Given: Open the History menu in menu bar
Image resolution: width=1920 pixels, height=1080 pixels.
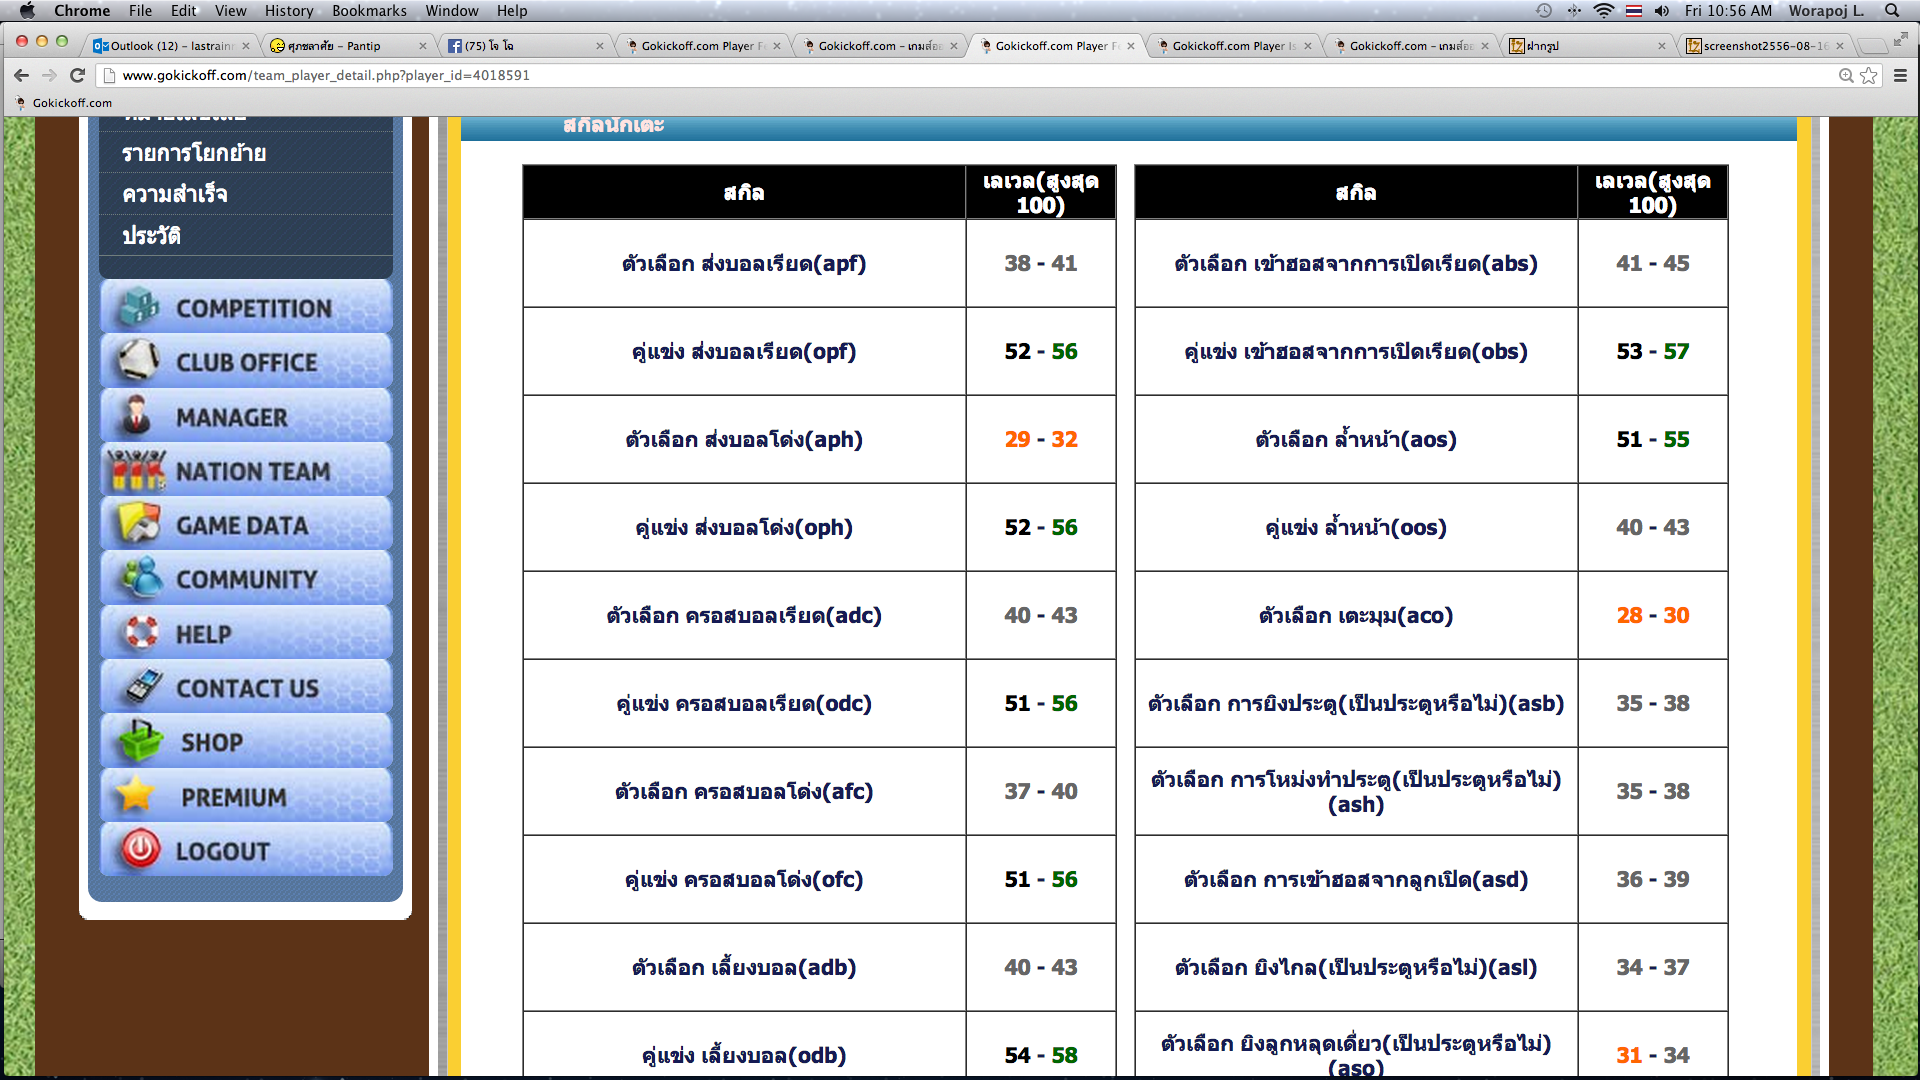Looking at the screenshot, I should (x=288, y=11).
